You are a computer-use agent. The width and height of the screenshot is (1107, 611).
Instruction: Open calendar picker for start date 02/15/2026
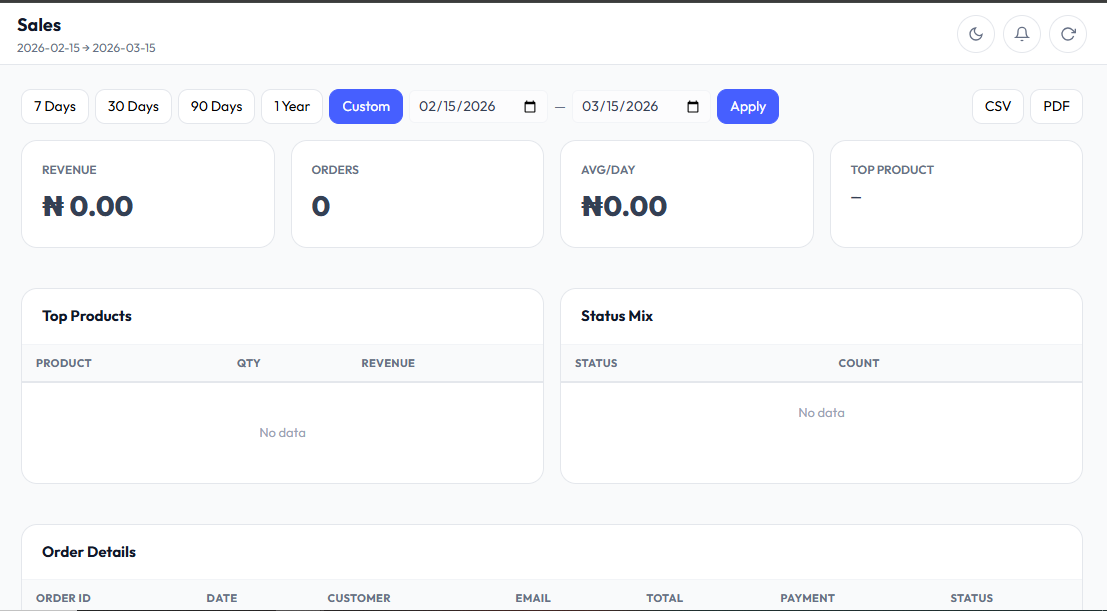[x=530, y=107]
